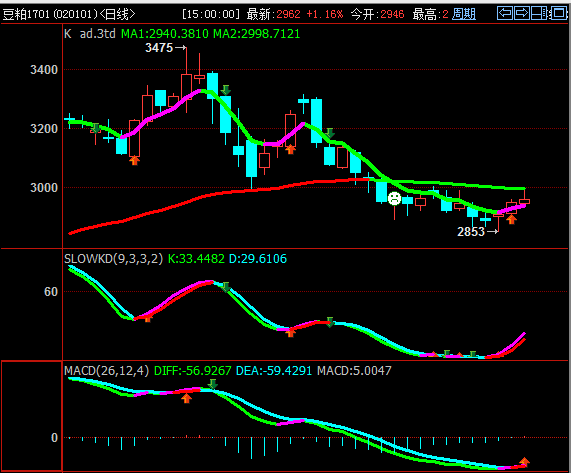571x473 pixels.
Task: Click the MA1:2940.3810 moving average label
Action: [165, 34]
